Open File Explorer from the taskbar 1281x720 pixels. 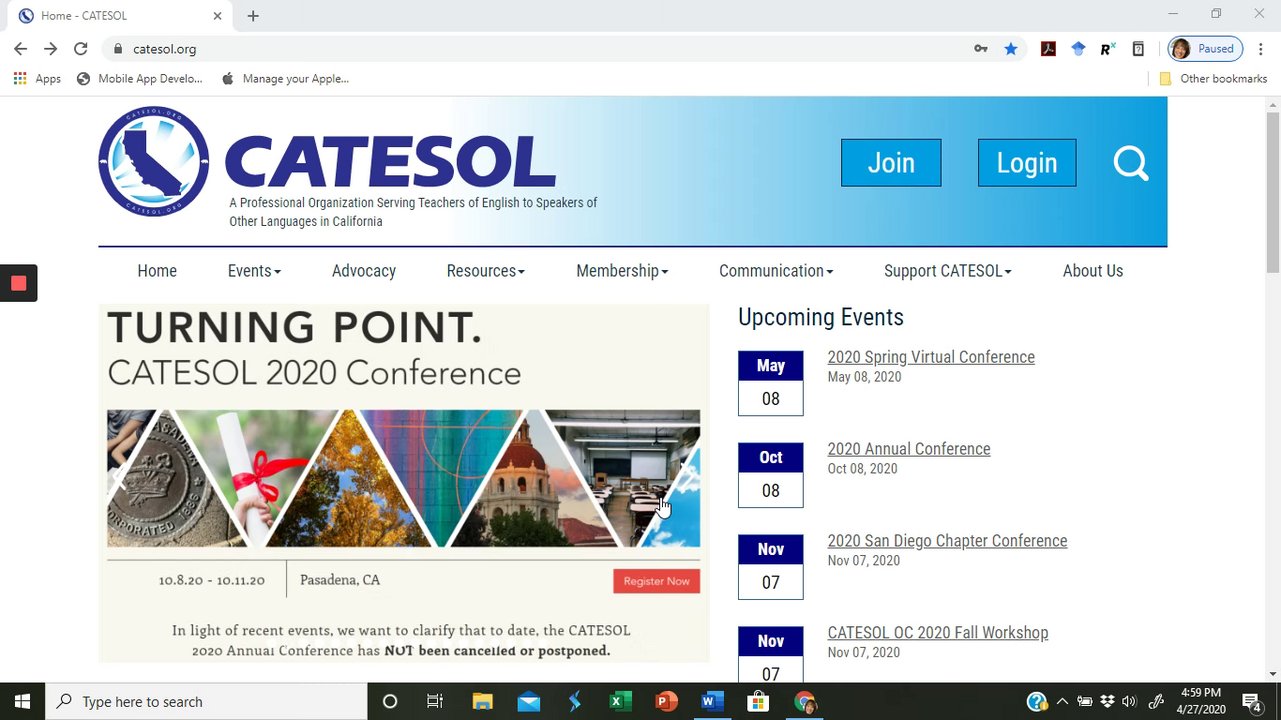tap(482, 701)
